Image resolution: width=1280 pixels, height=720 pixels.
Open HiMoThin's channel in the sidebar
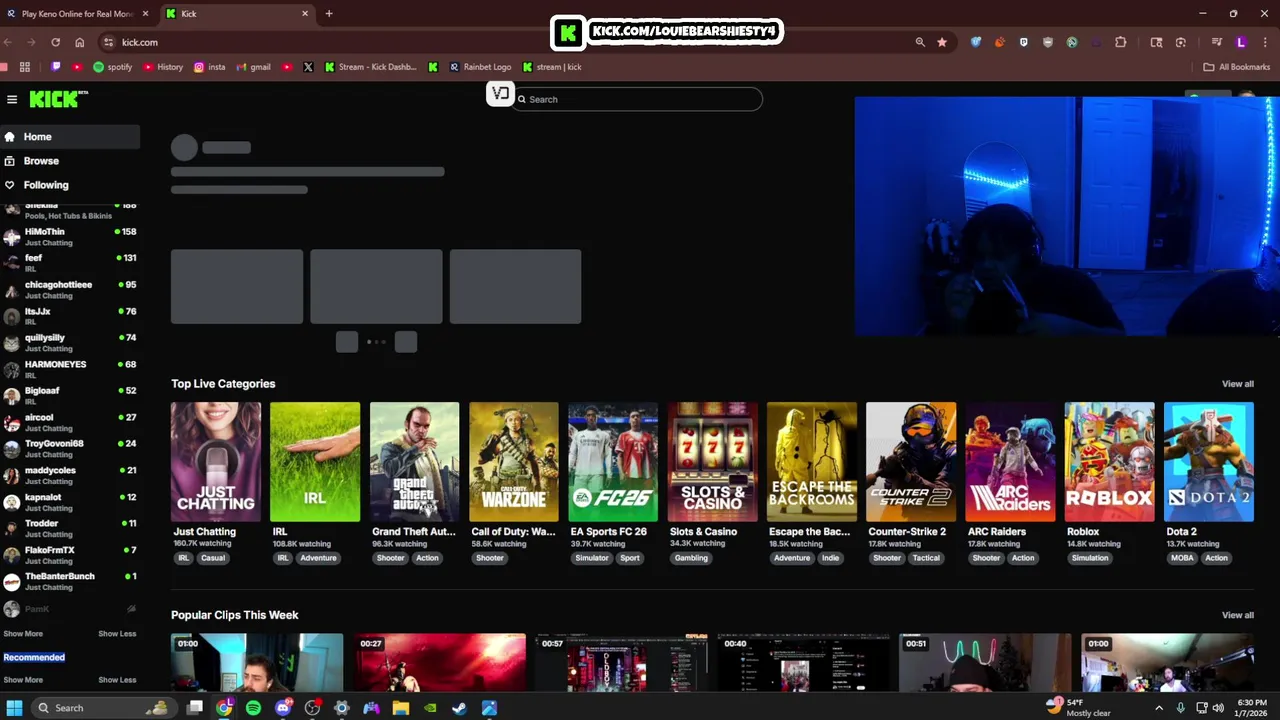(70, 237)
